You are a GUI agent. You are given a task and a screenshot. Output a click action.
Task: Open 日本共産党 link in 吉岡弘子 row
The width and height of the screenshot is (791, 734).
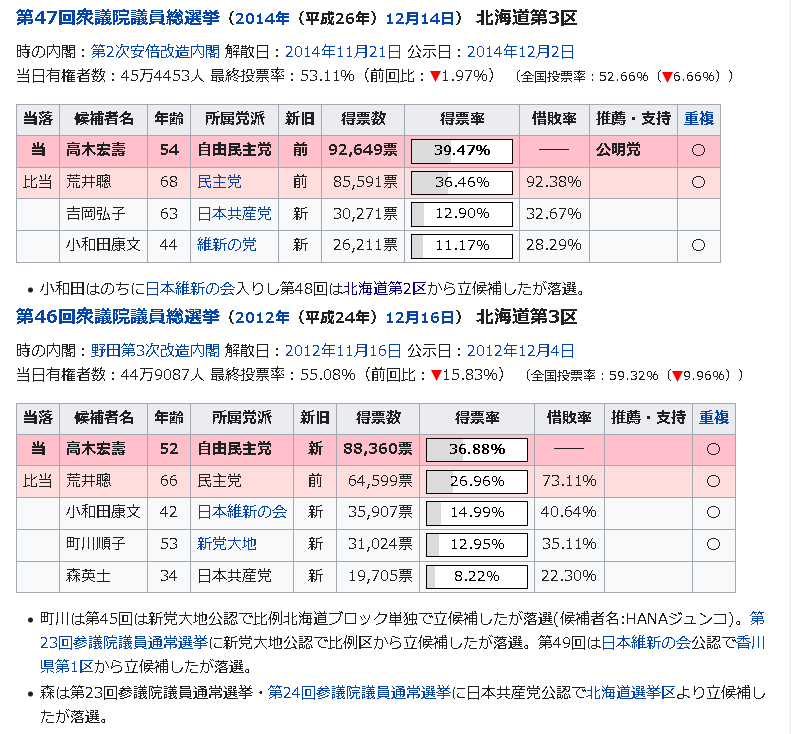pyautogui.click(x=234, y=214)
